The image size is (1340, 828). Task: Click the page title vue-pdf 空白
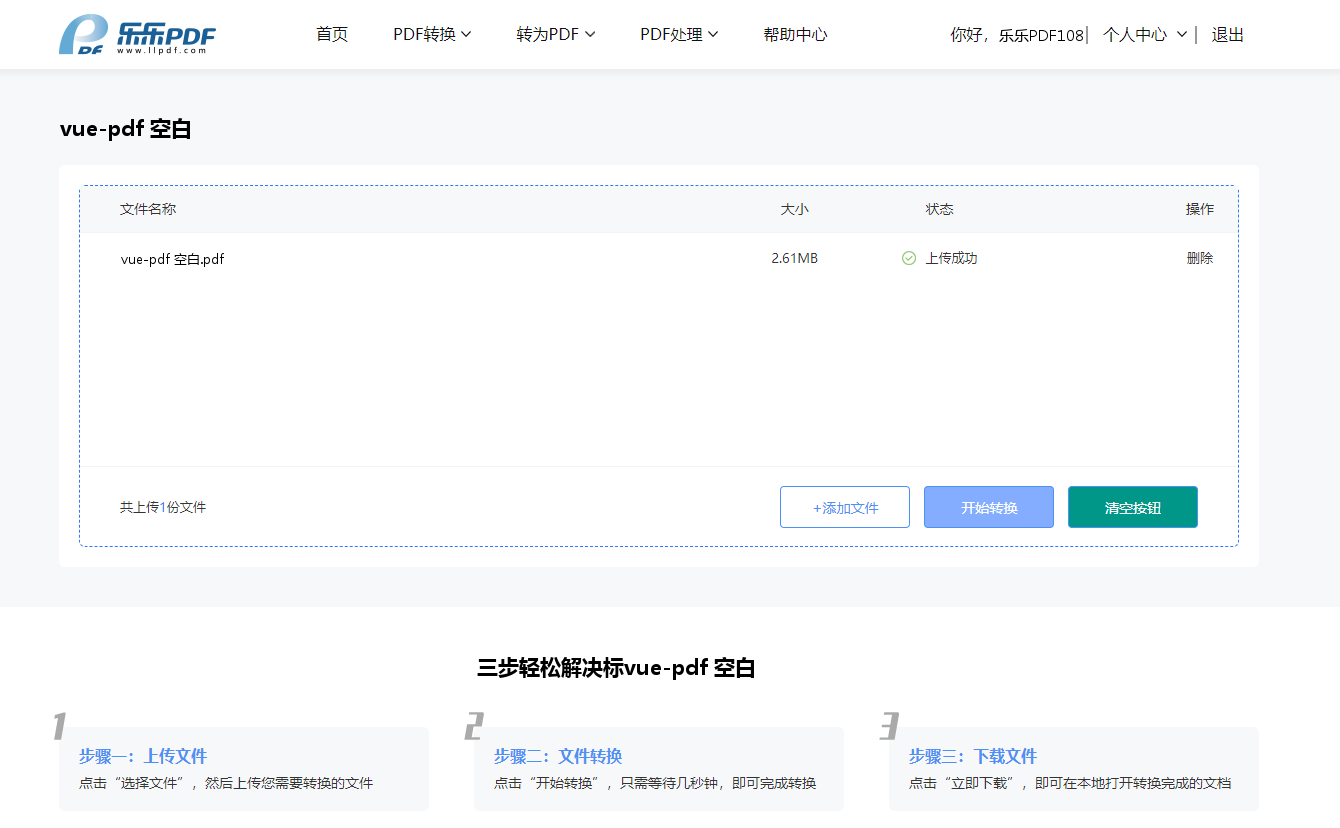[x=125, y=129]
